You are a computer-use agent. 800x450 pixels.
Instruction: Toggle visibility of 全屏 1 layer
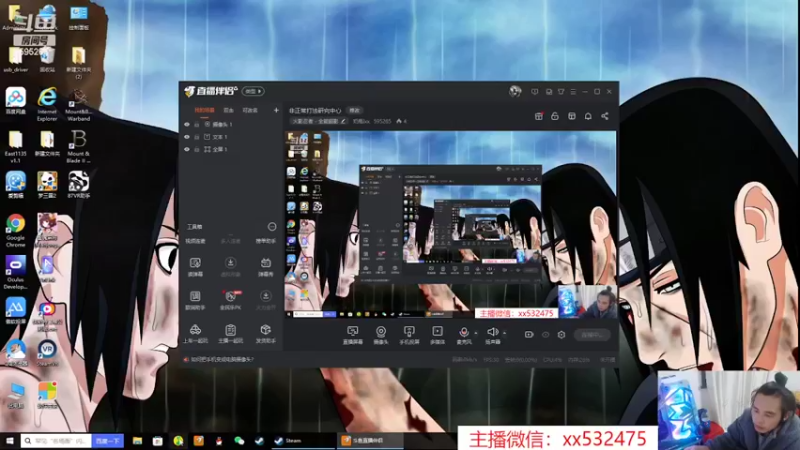187,149
